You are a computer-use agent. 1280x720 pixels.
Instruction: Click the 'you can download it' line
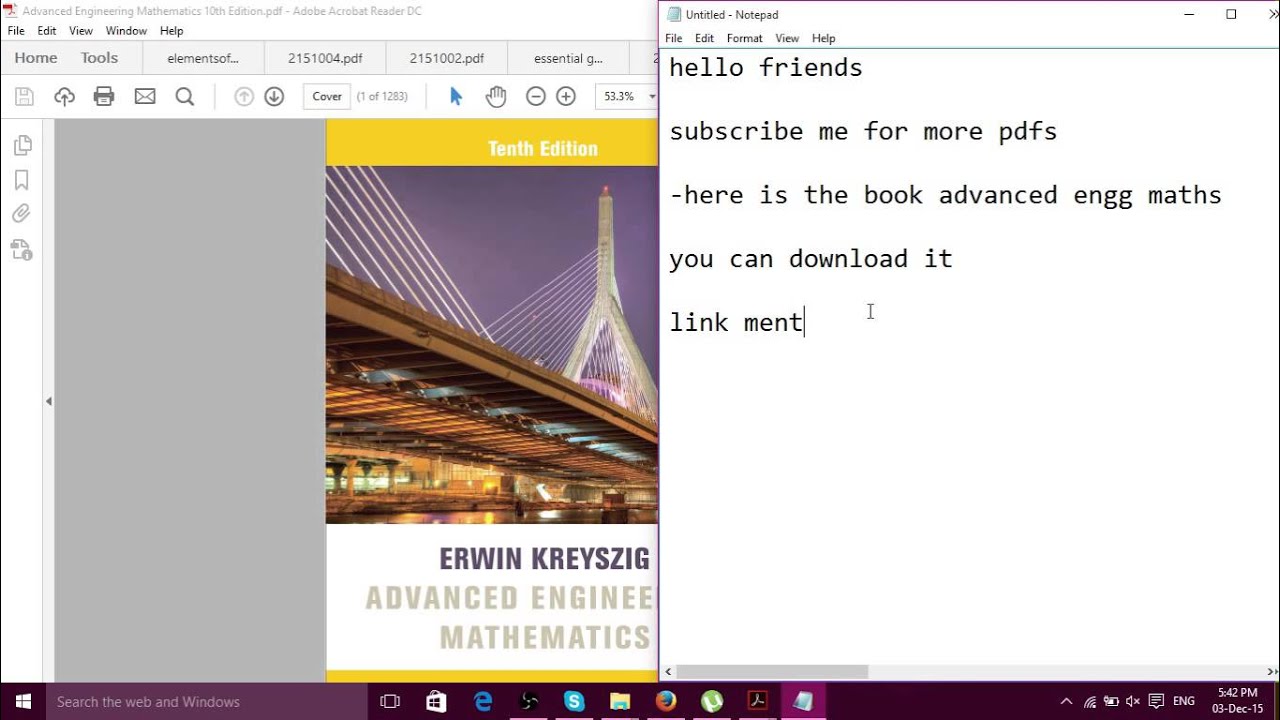(811, 259)
